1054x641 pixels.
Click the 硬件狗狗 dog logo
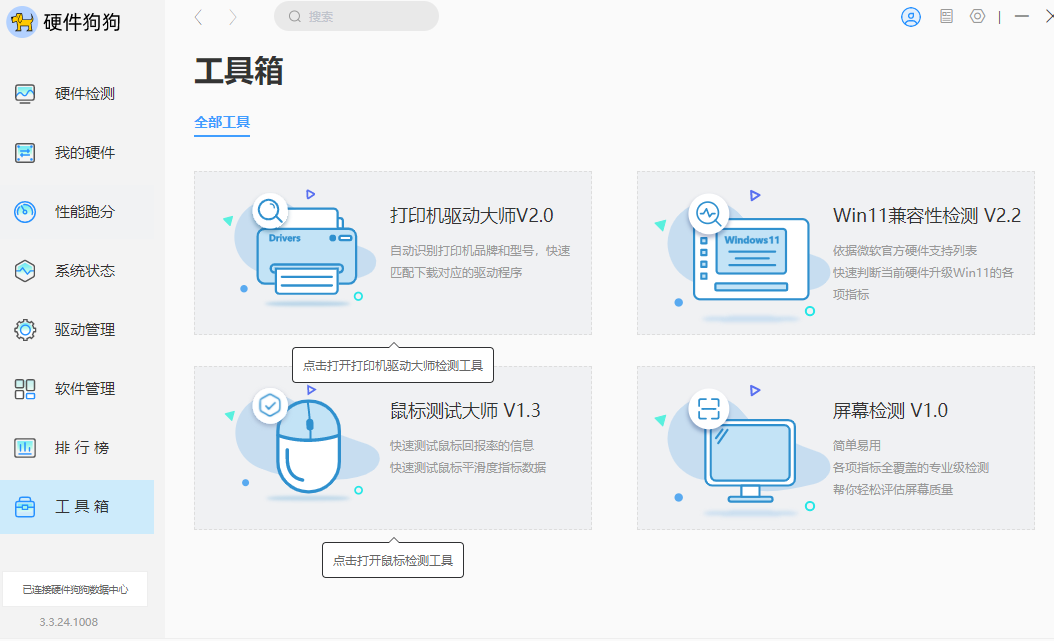click(21, 21)
